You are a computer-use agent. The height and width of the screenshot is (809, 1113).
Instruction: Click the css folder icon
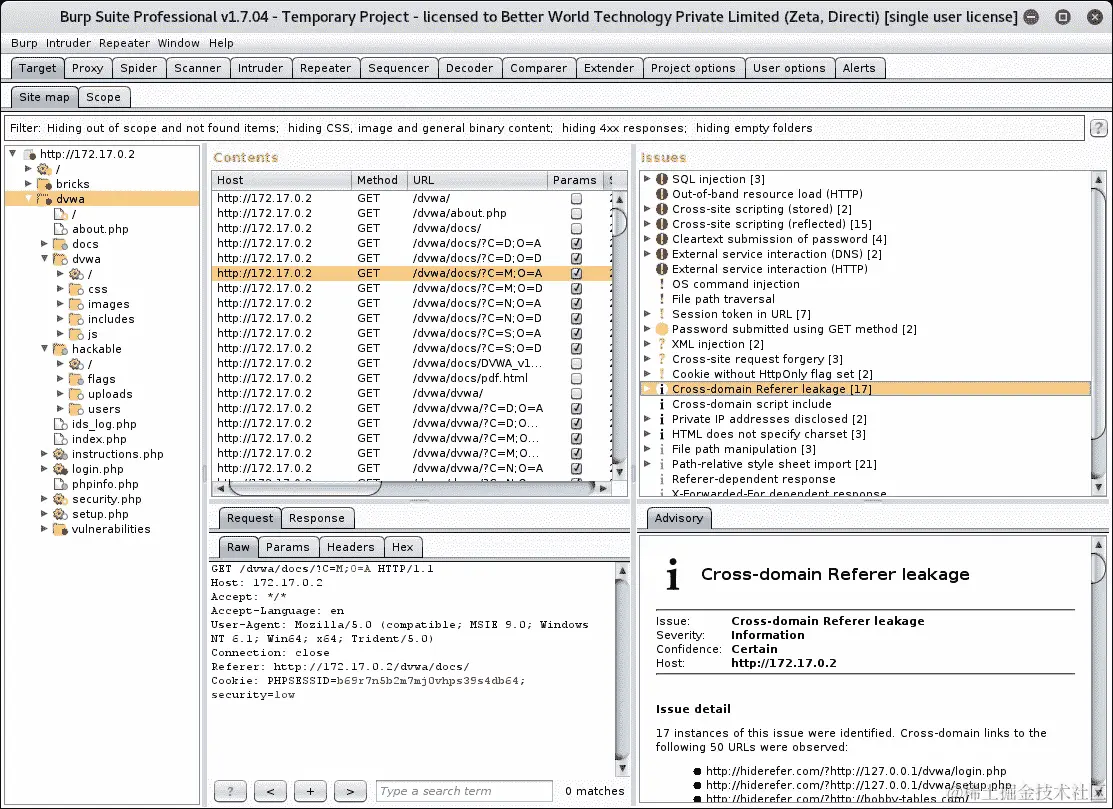pos(76,289)
